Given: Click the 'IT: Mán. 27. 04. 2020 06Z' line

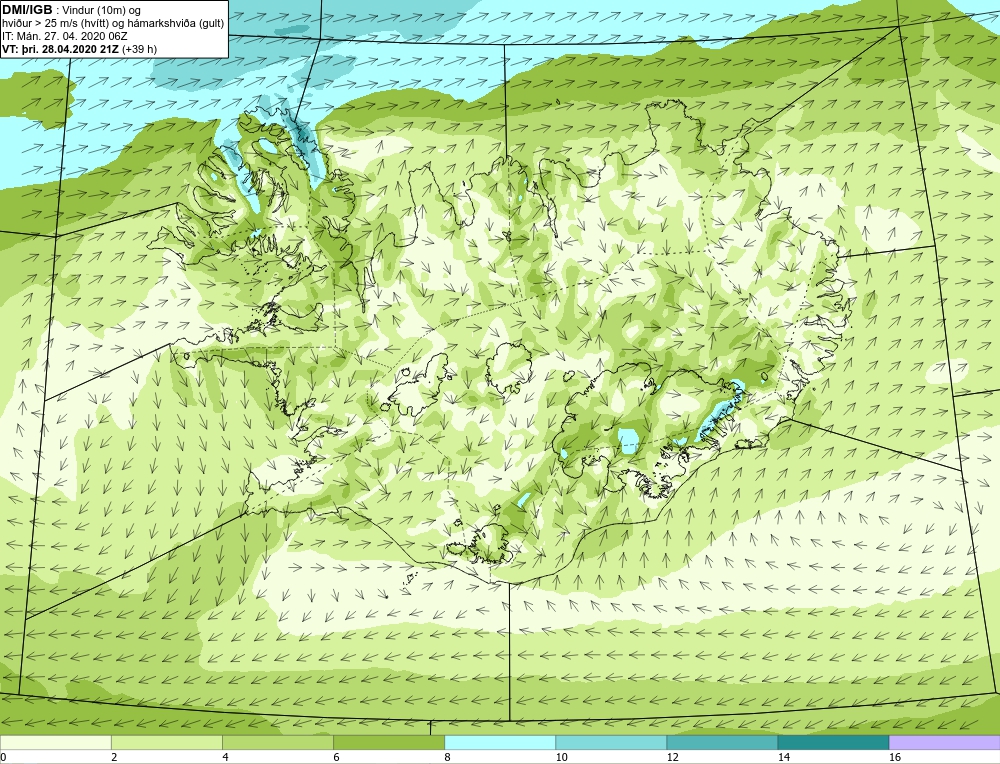Looking at the screenshot, I should point(64,36).
